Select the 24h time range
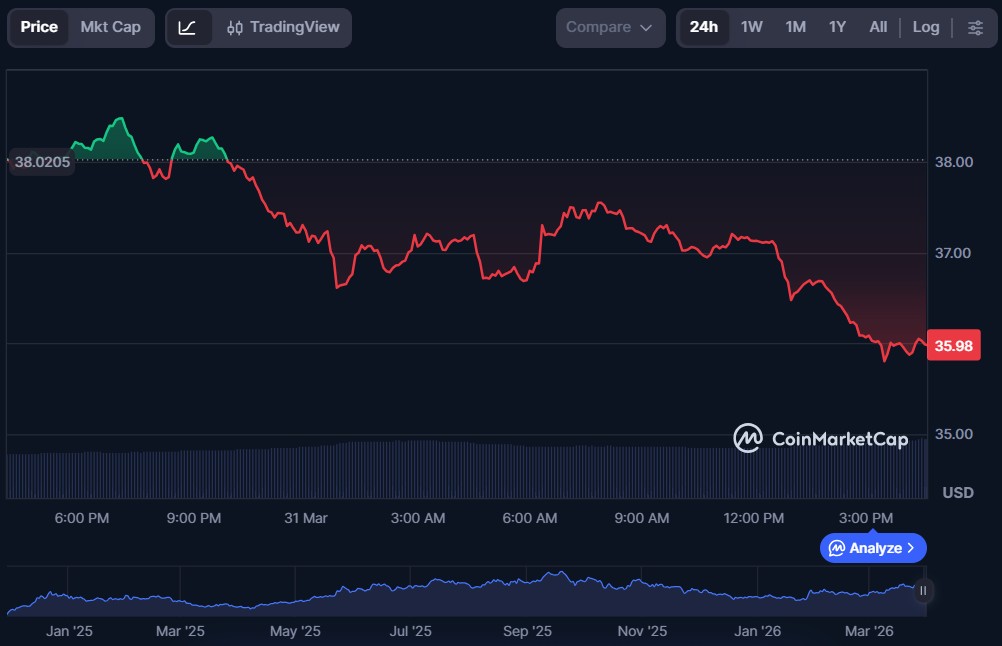 click(x=703, y=27)
